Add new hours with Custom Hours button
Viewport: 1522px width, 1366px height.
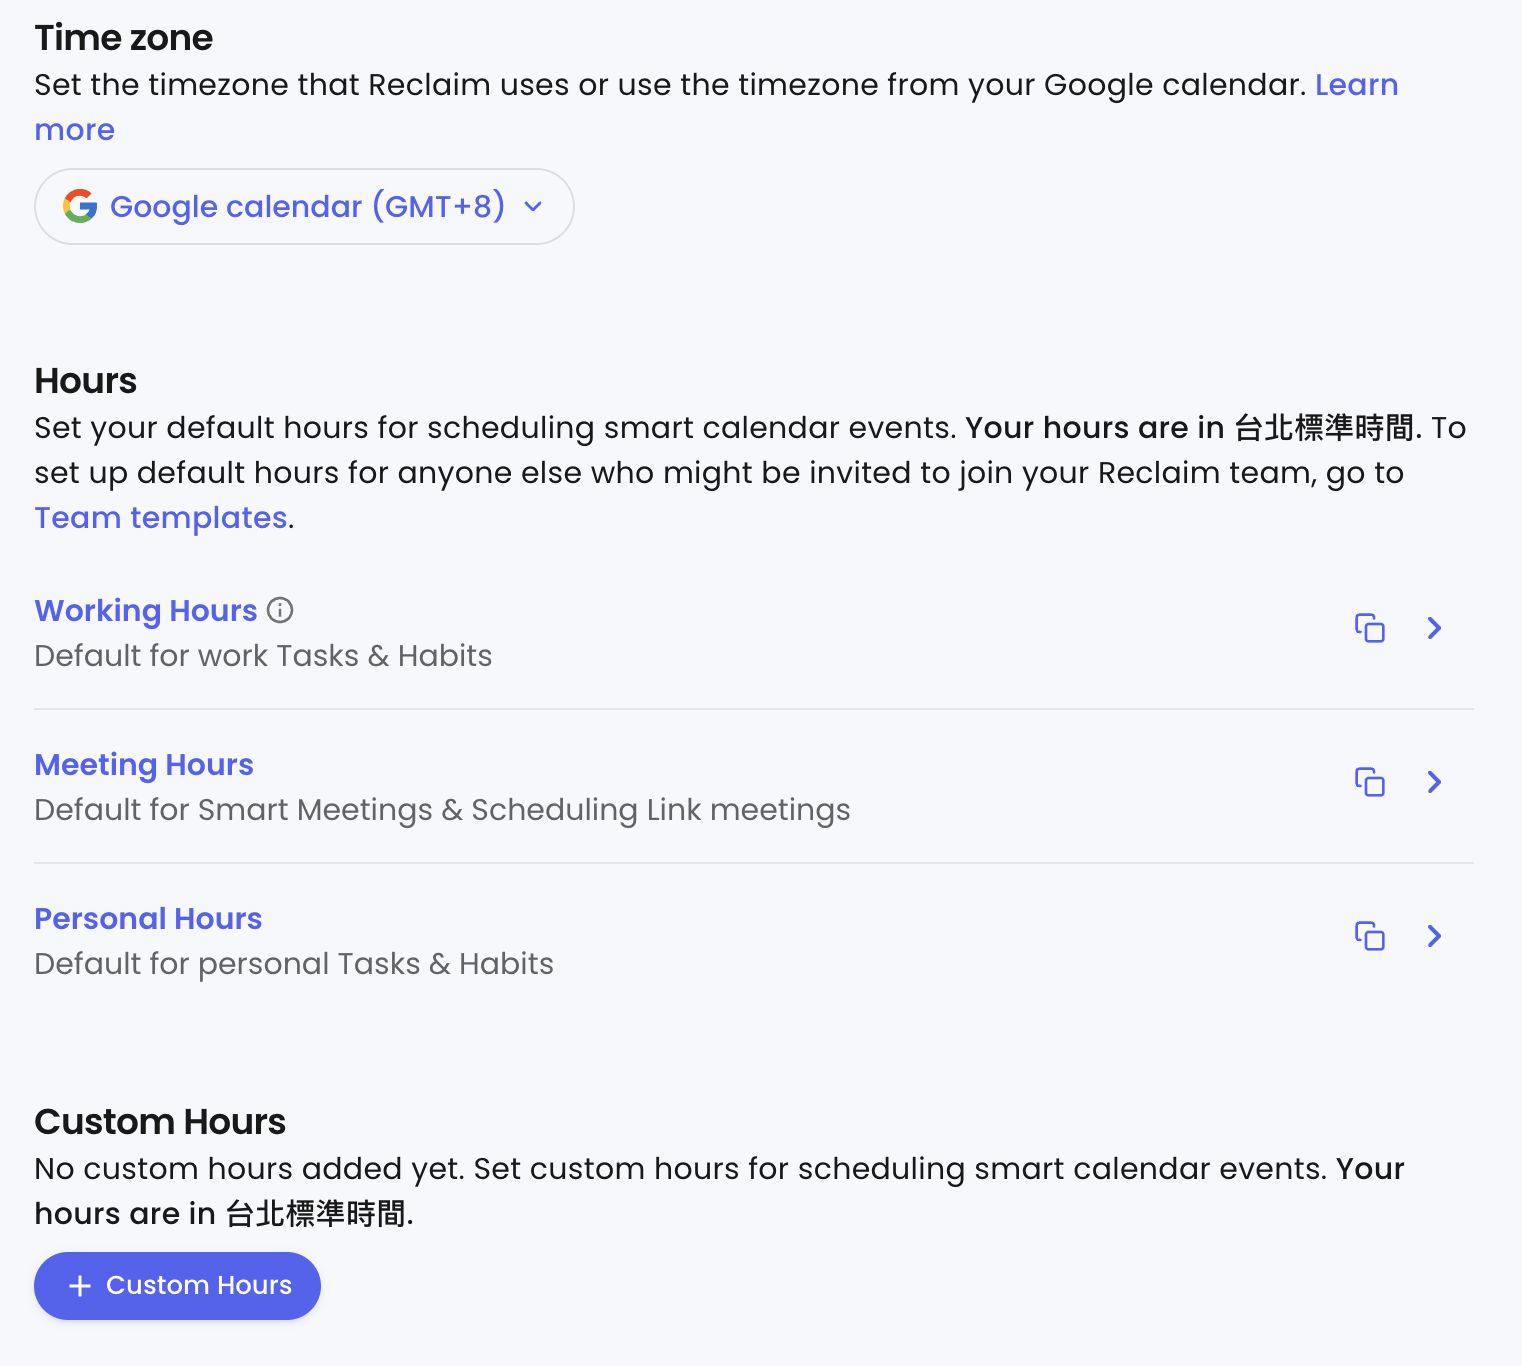coord(178,1286)
